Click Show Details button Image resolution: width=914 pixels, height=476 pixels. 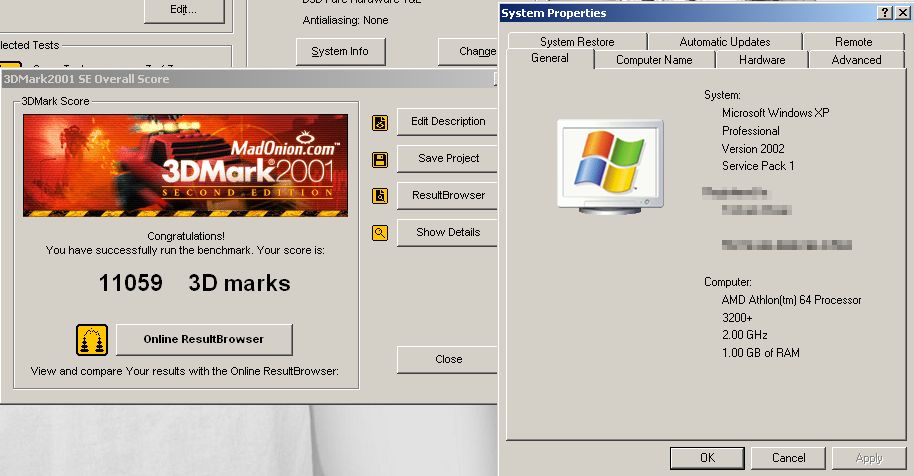click(447, 232)
